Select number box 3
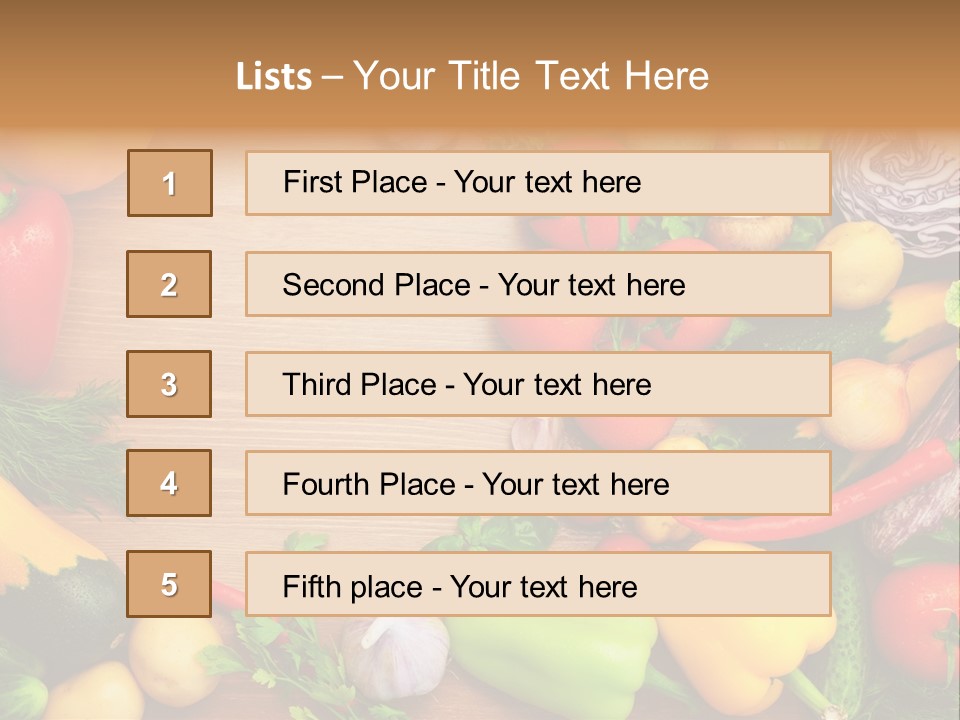 coord(169,384)
